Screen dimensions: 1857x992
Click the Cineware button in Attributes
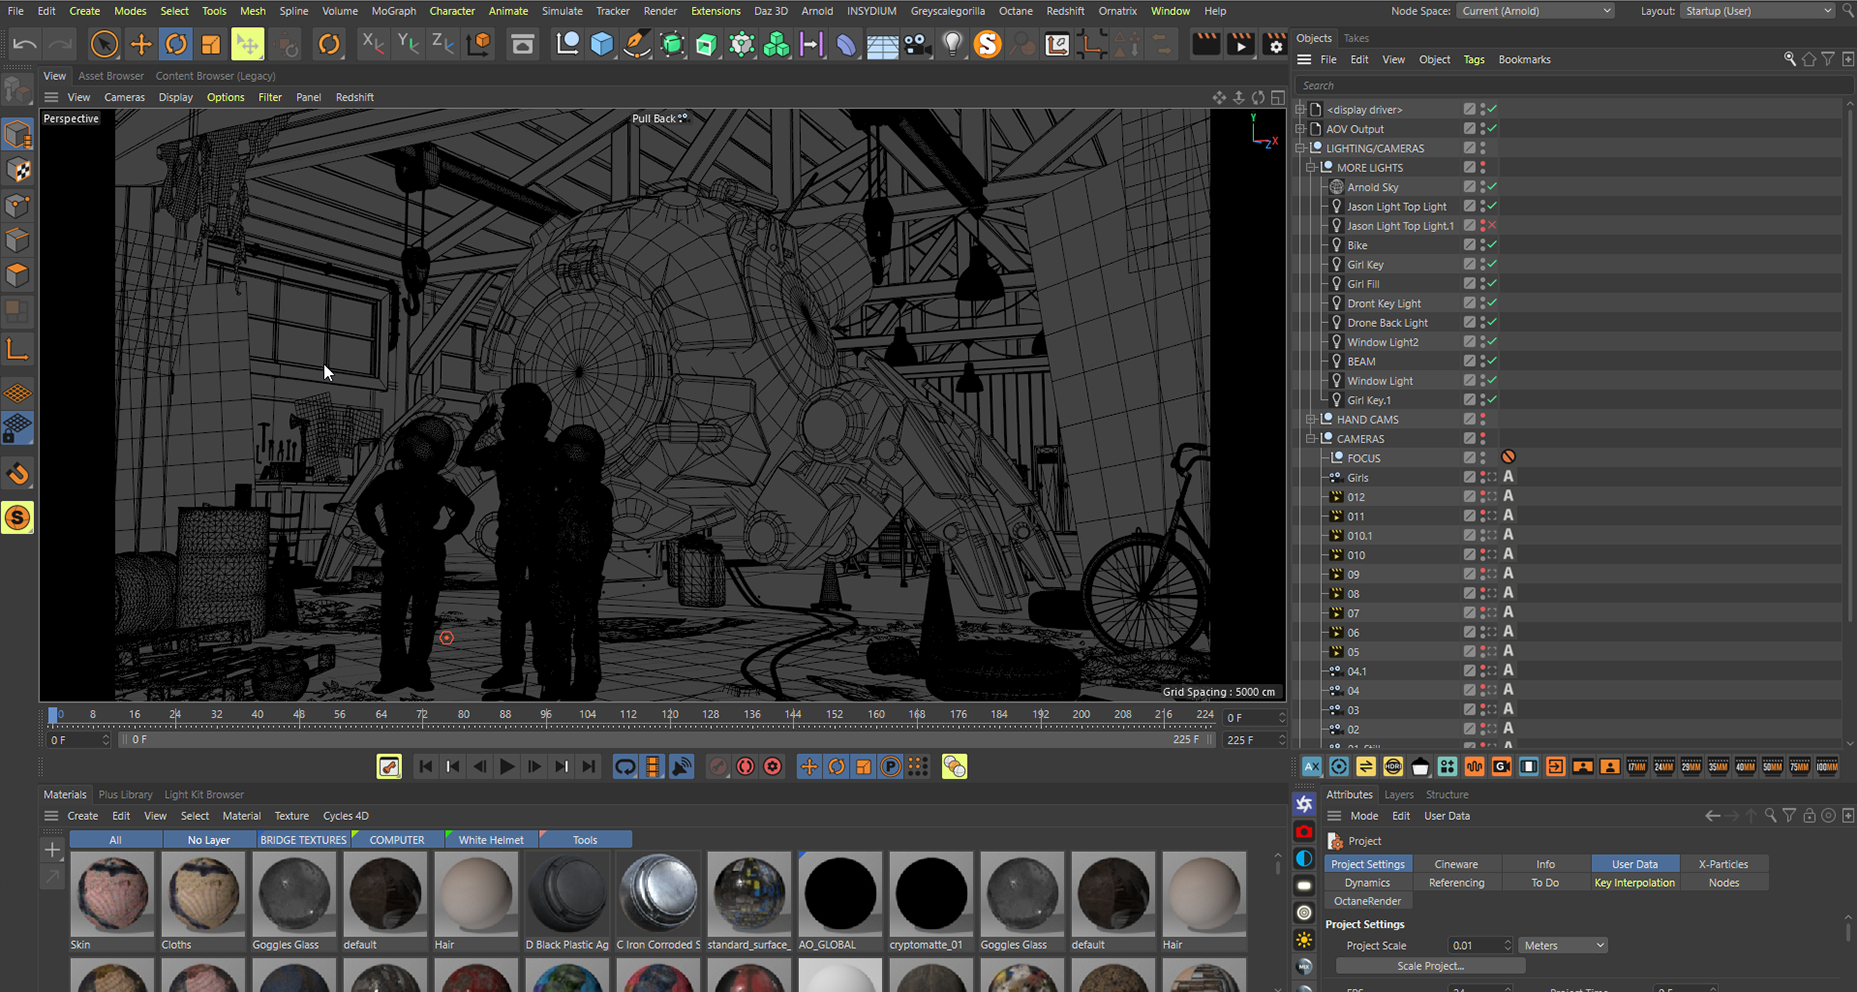click(x=1456, y=864)
